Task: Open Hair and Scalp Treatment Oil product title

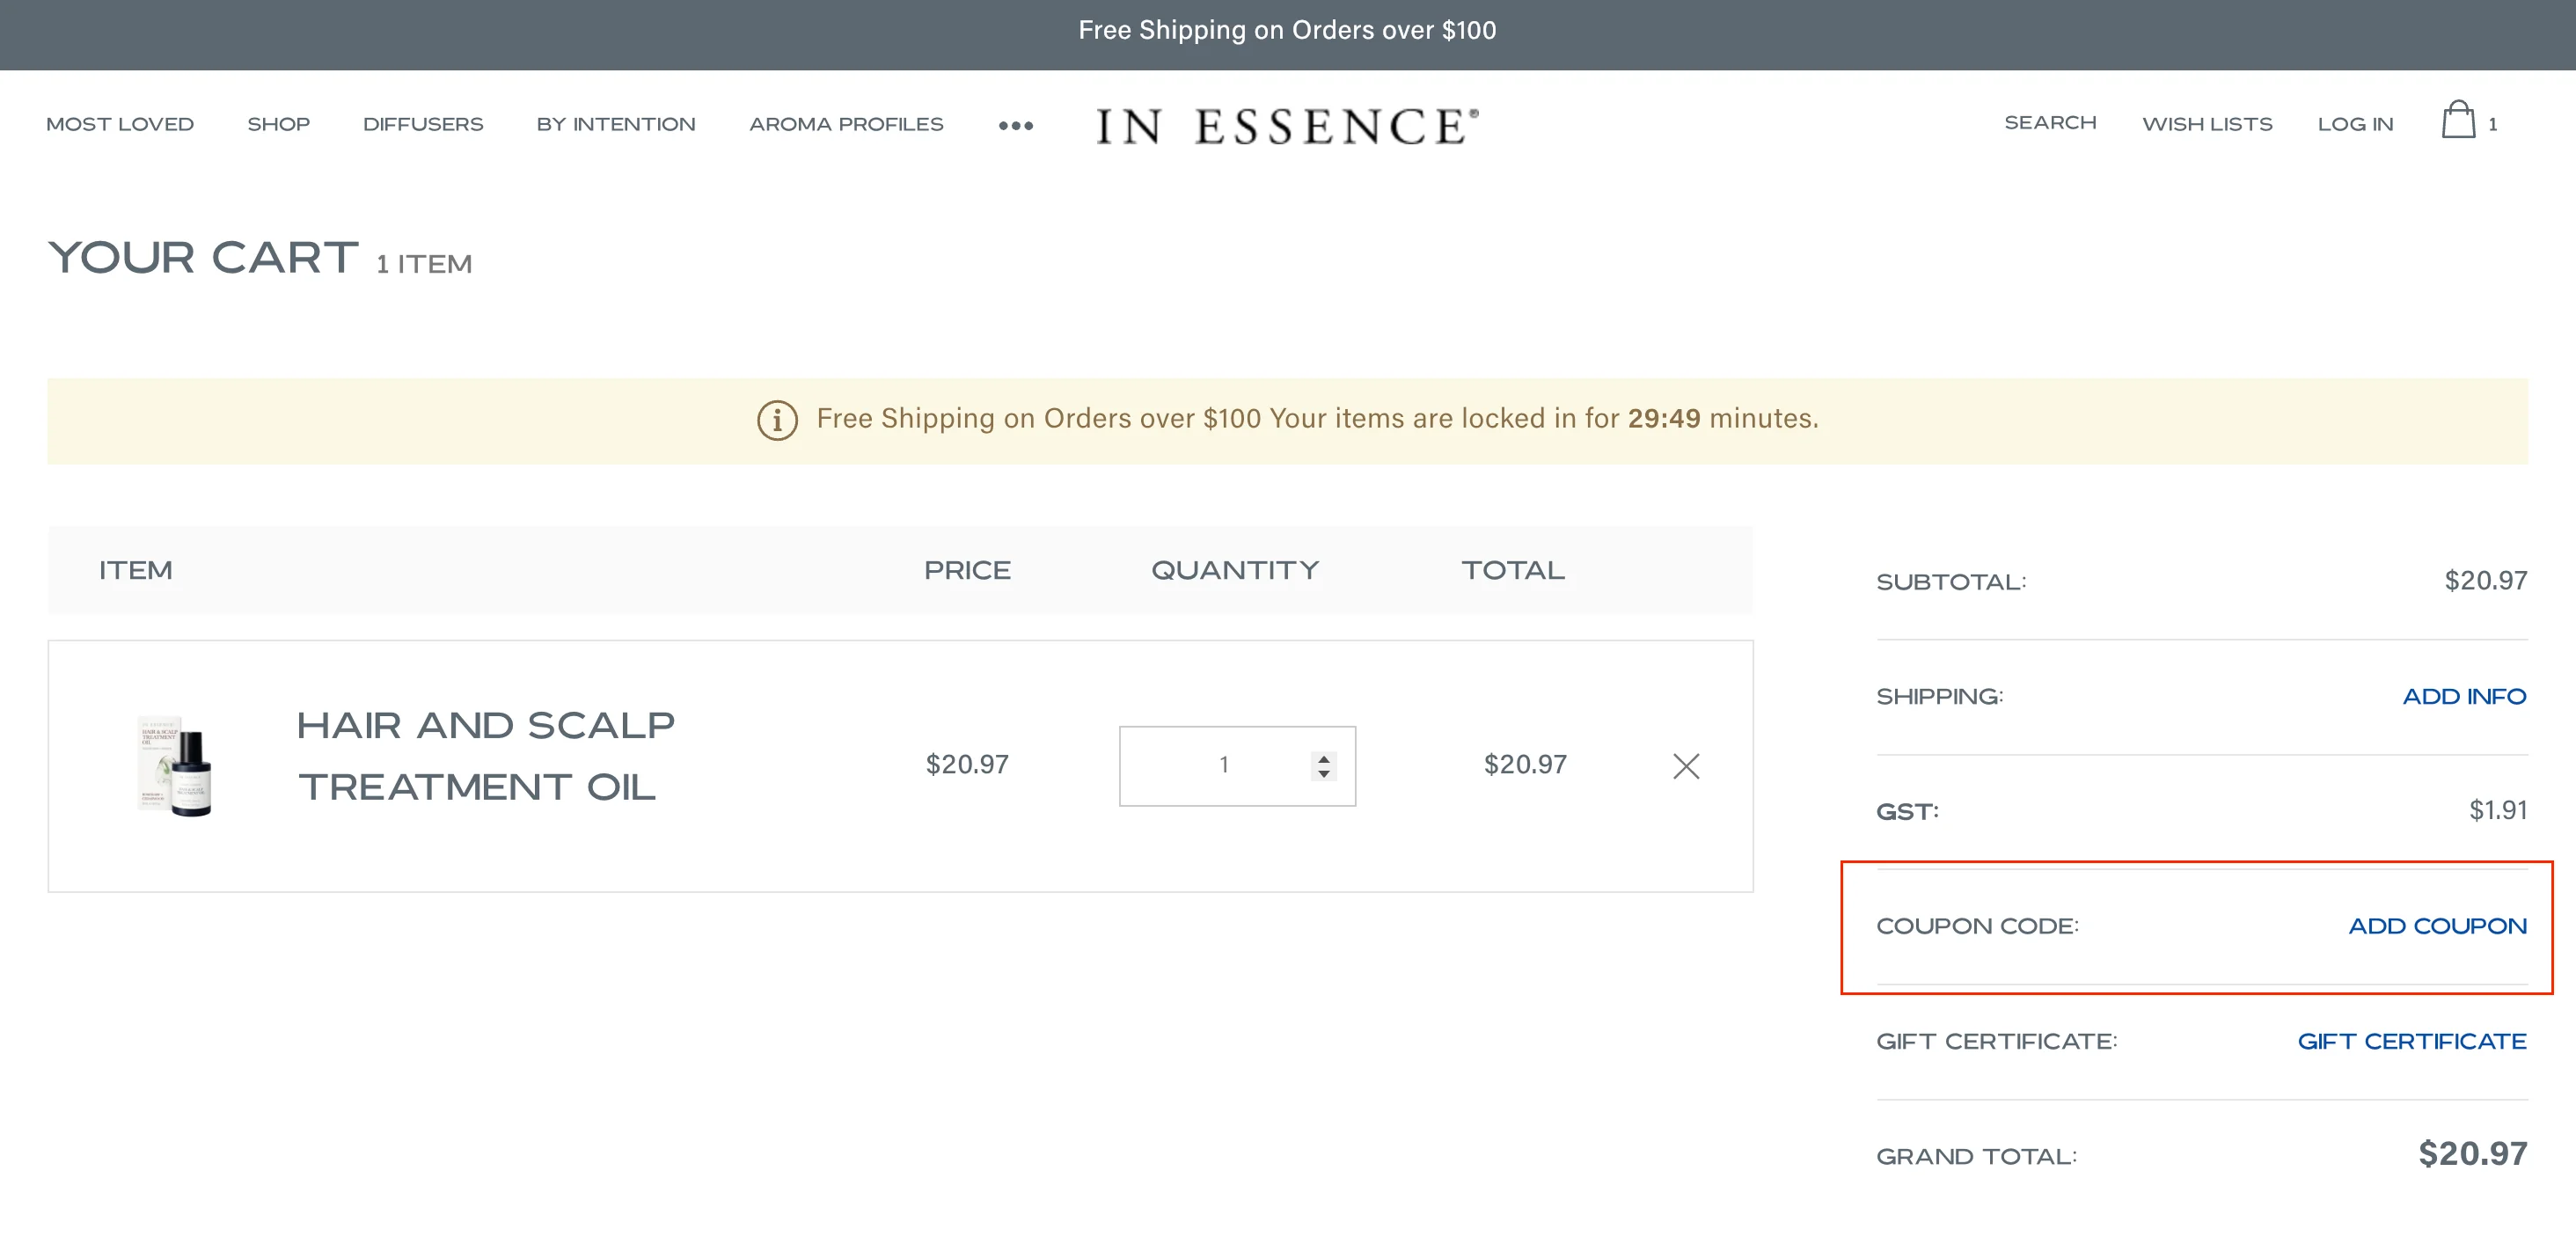Action: 486,756
